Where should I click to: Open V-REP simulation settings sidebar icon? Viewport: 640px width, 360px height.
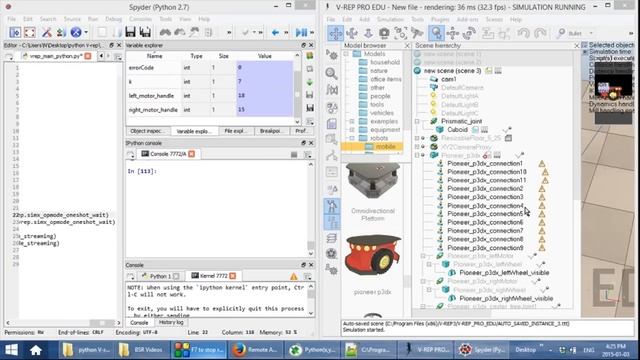331,55
